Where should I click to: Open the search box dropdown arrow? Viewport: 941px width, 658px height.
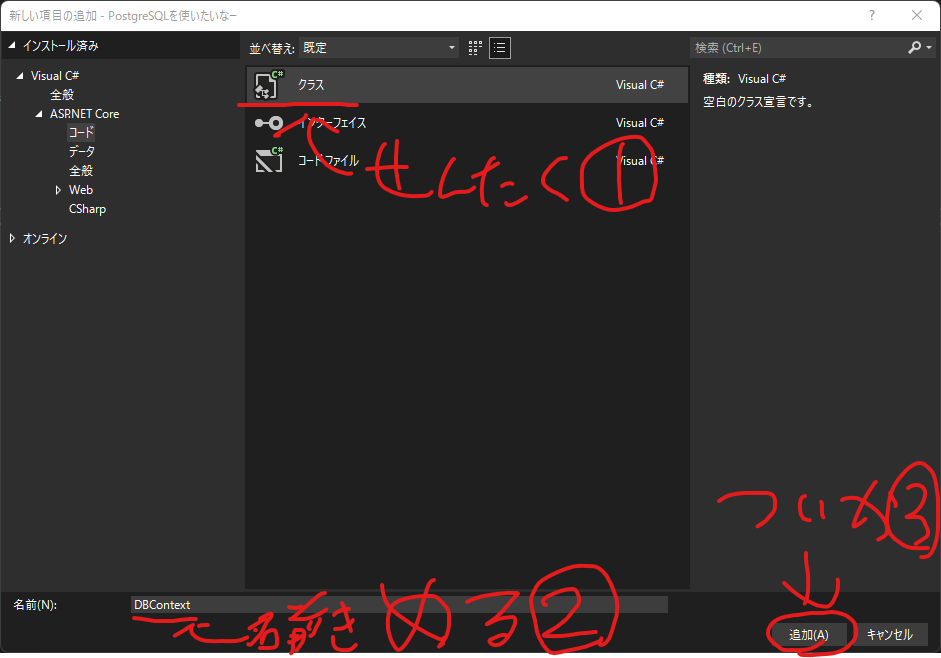tap(929, 46)
